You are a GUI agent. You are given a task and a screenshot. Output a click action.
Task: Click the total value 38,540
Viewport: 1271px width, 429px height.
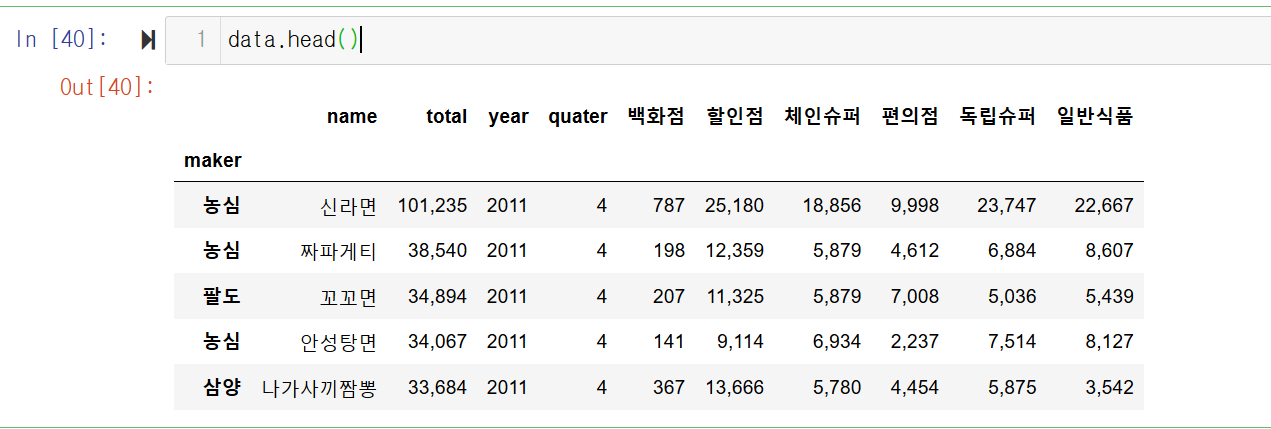tap(437, 251)
